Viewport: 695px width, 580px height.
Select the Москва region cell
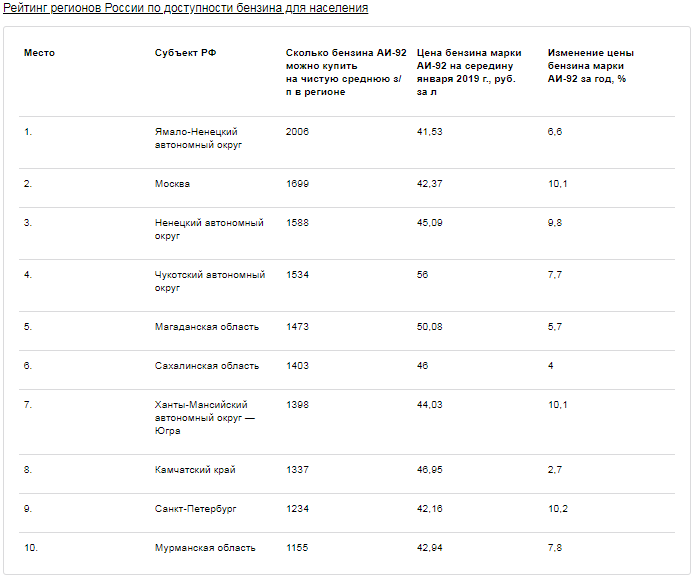point(172,184)
